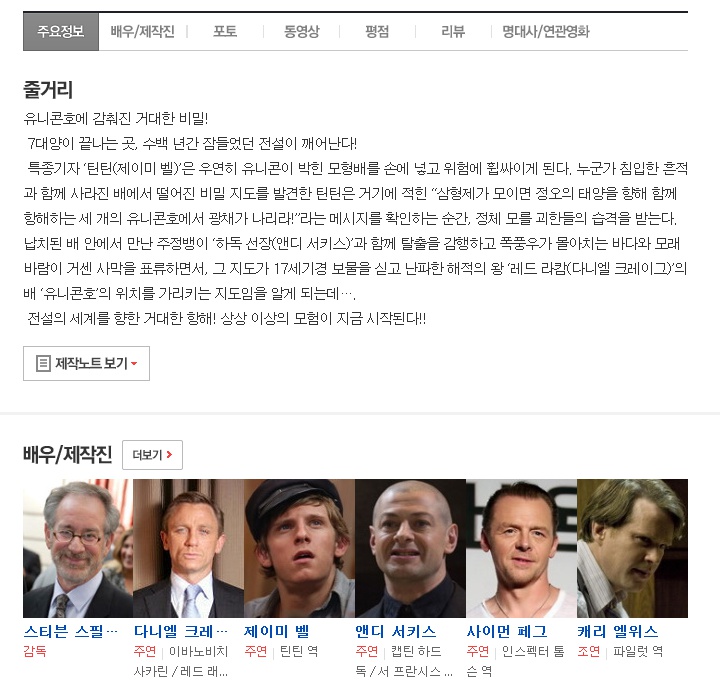Go to the 동영상 tab
This screenshot has width=720, height=684.
301,32
